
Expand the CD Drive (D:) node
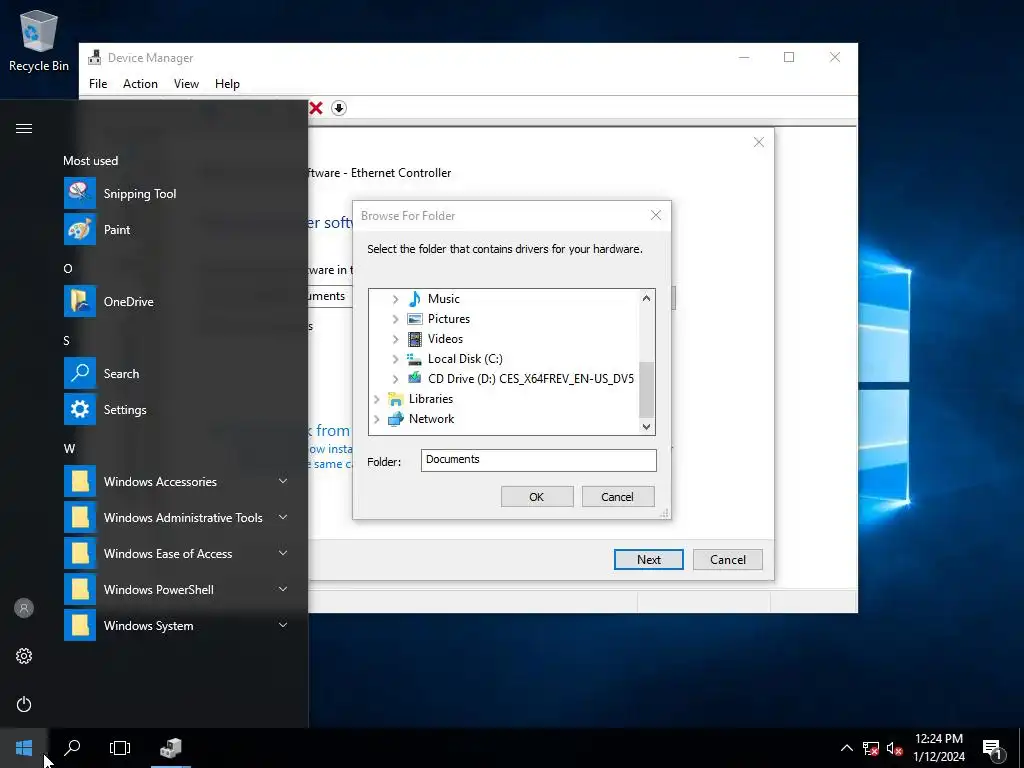[x=395, y=379]
